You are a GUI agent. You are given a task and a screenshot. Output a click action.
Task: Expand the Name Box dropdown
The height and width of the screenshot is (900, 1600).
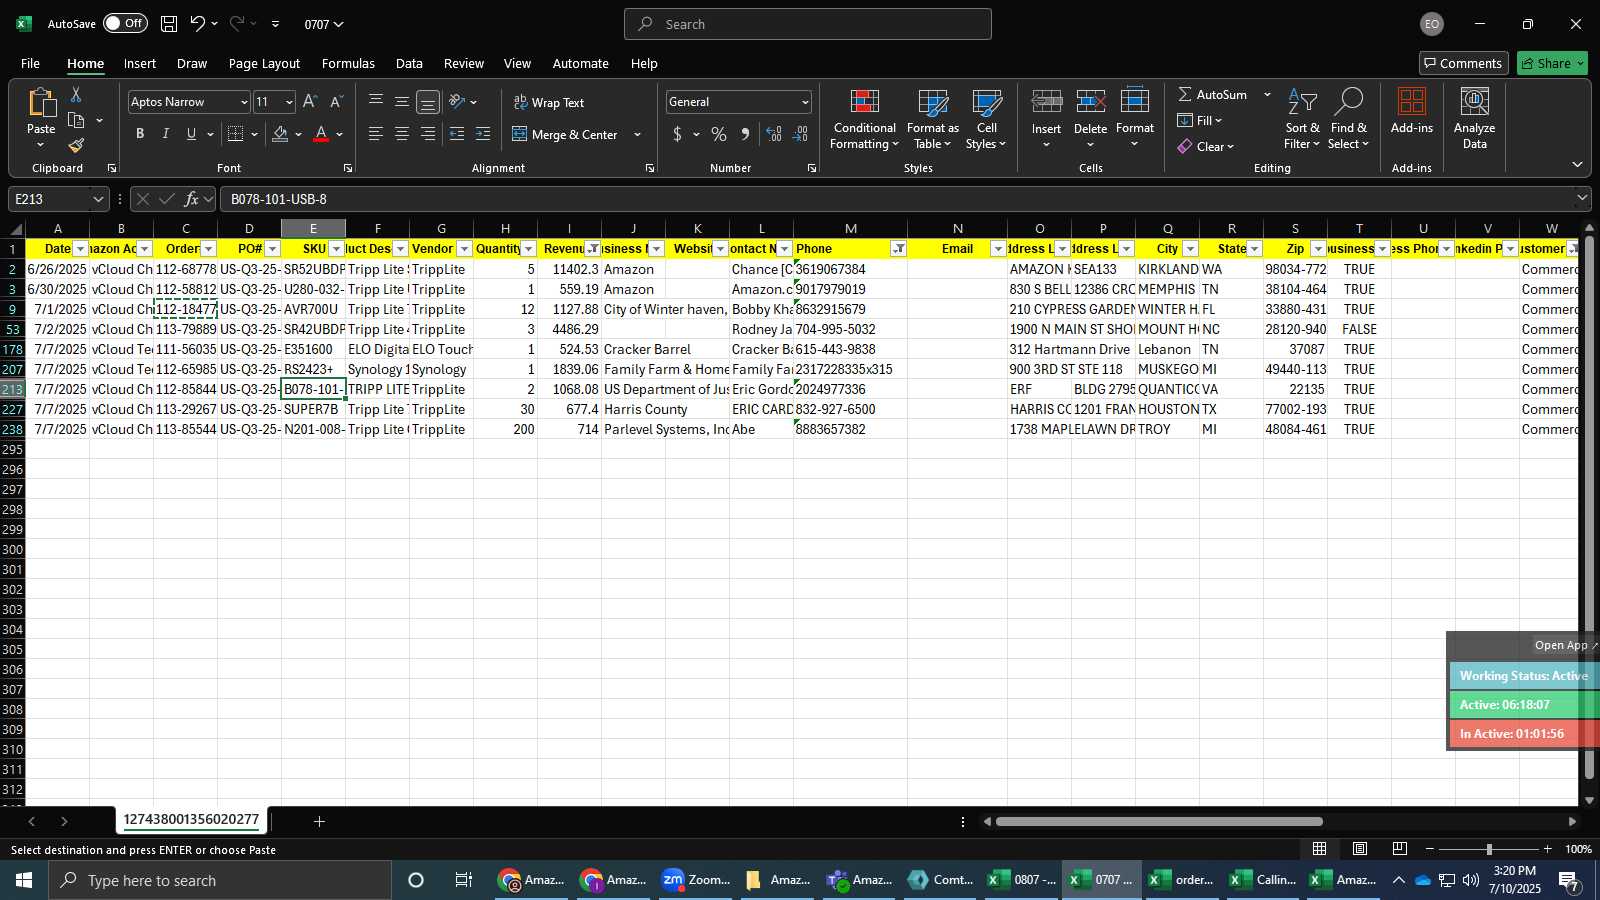98,199
